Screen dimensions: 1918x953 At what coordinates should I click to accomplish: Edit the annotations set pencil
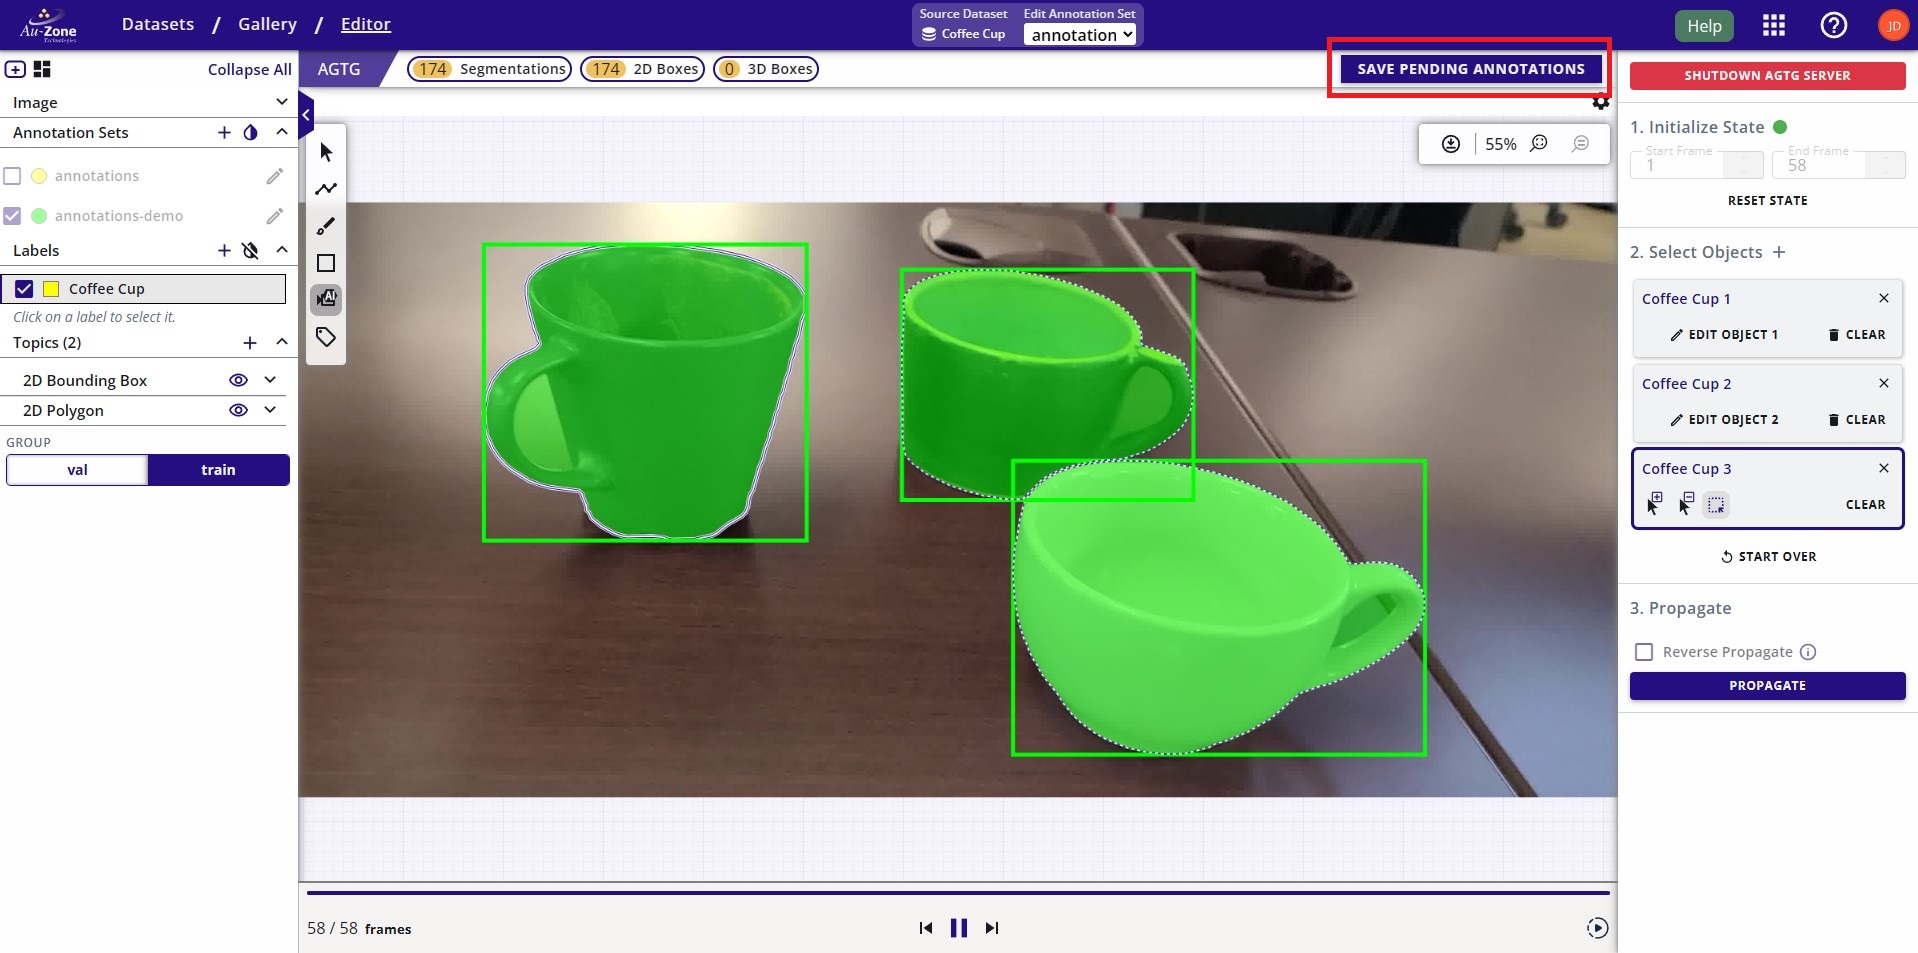(275, 176)
